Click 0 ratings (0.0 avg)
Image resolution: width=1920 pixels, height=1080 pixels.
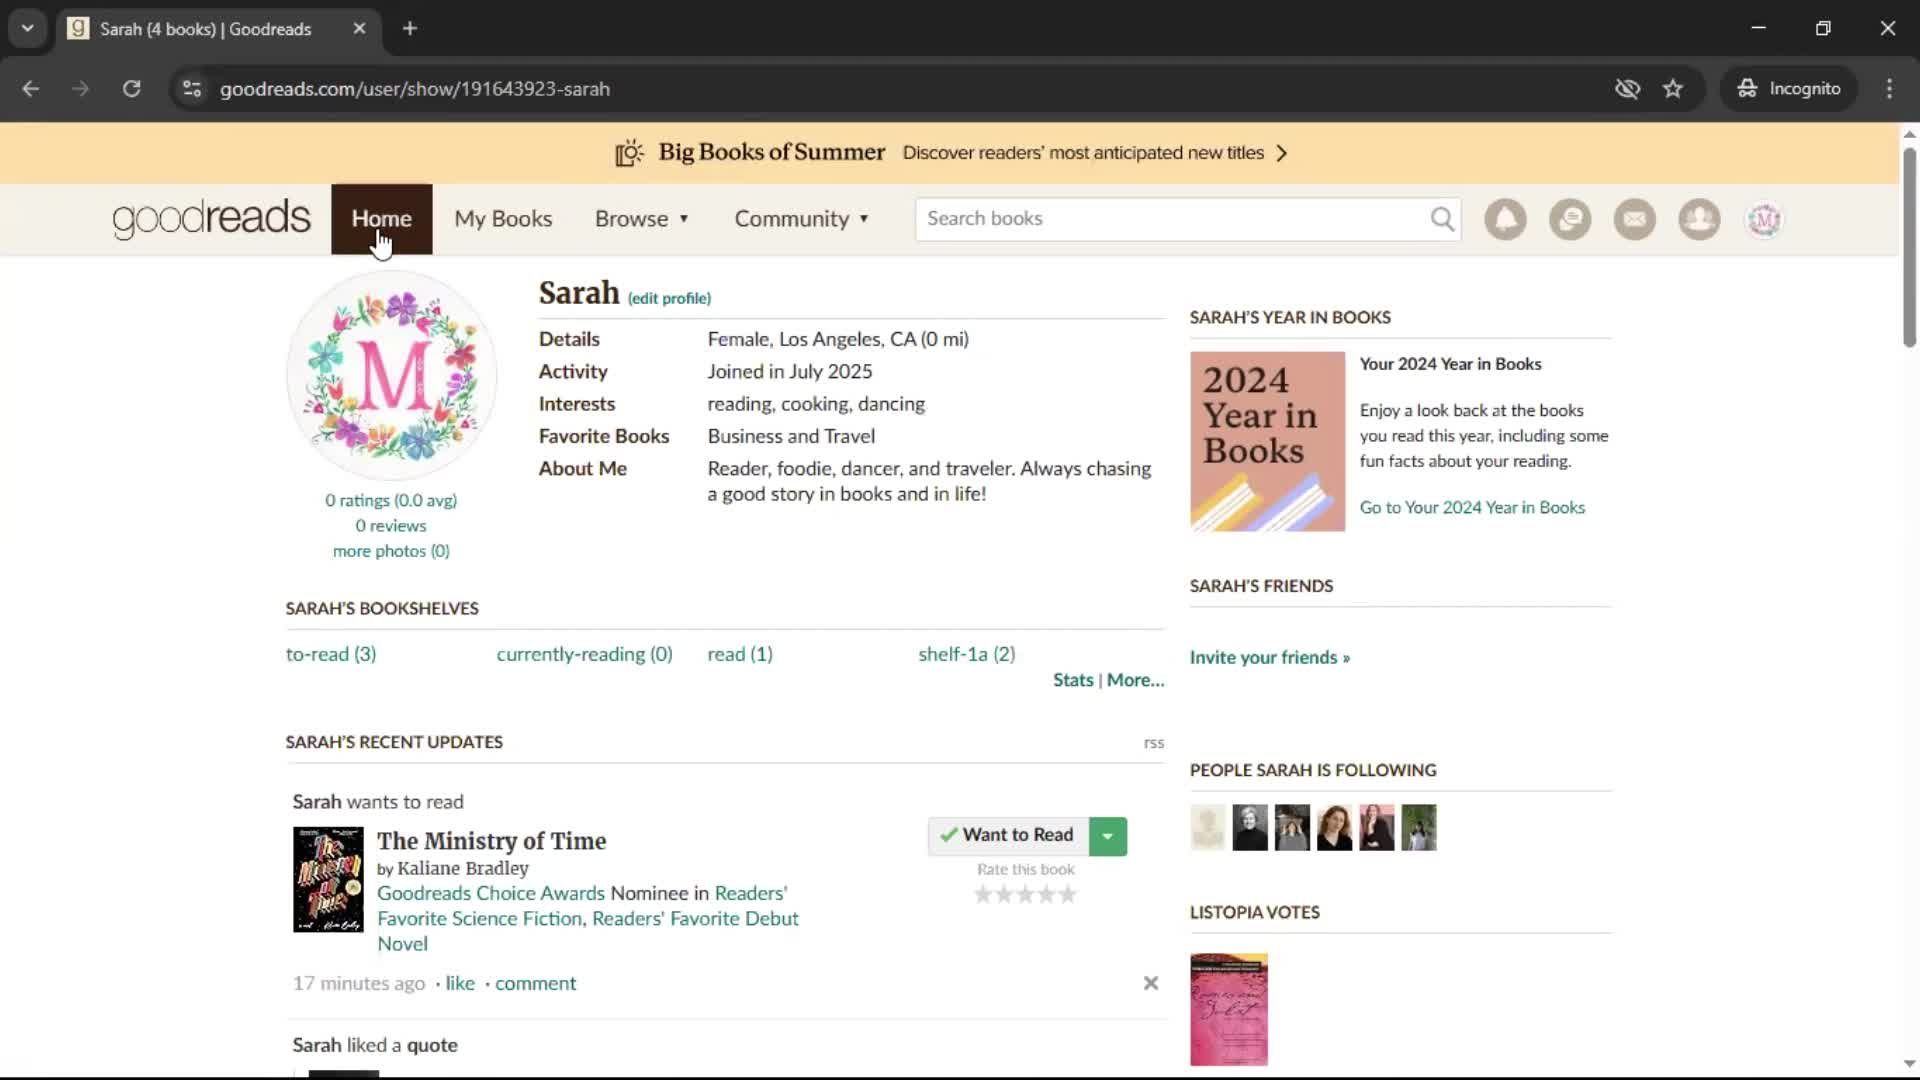tap(391, 500)
